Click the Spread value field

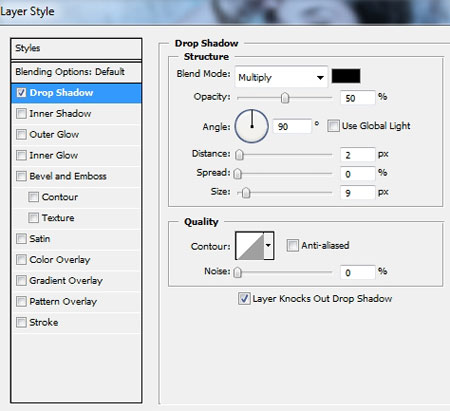point(358,174)
